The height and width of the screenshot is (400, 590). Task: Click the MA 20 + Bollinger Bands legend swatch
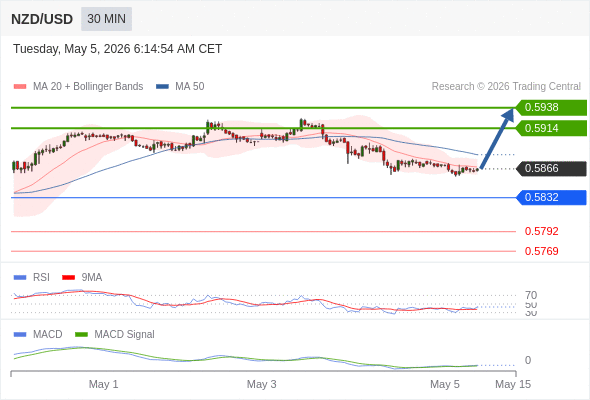point(20,87)
